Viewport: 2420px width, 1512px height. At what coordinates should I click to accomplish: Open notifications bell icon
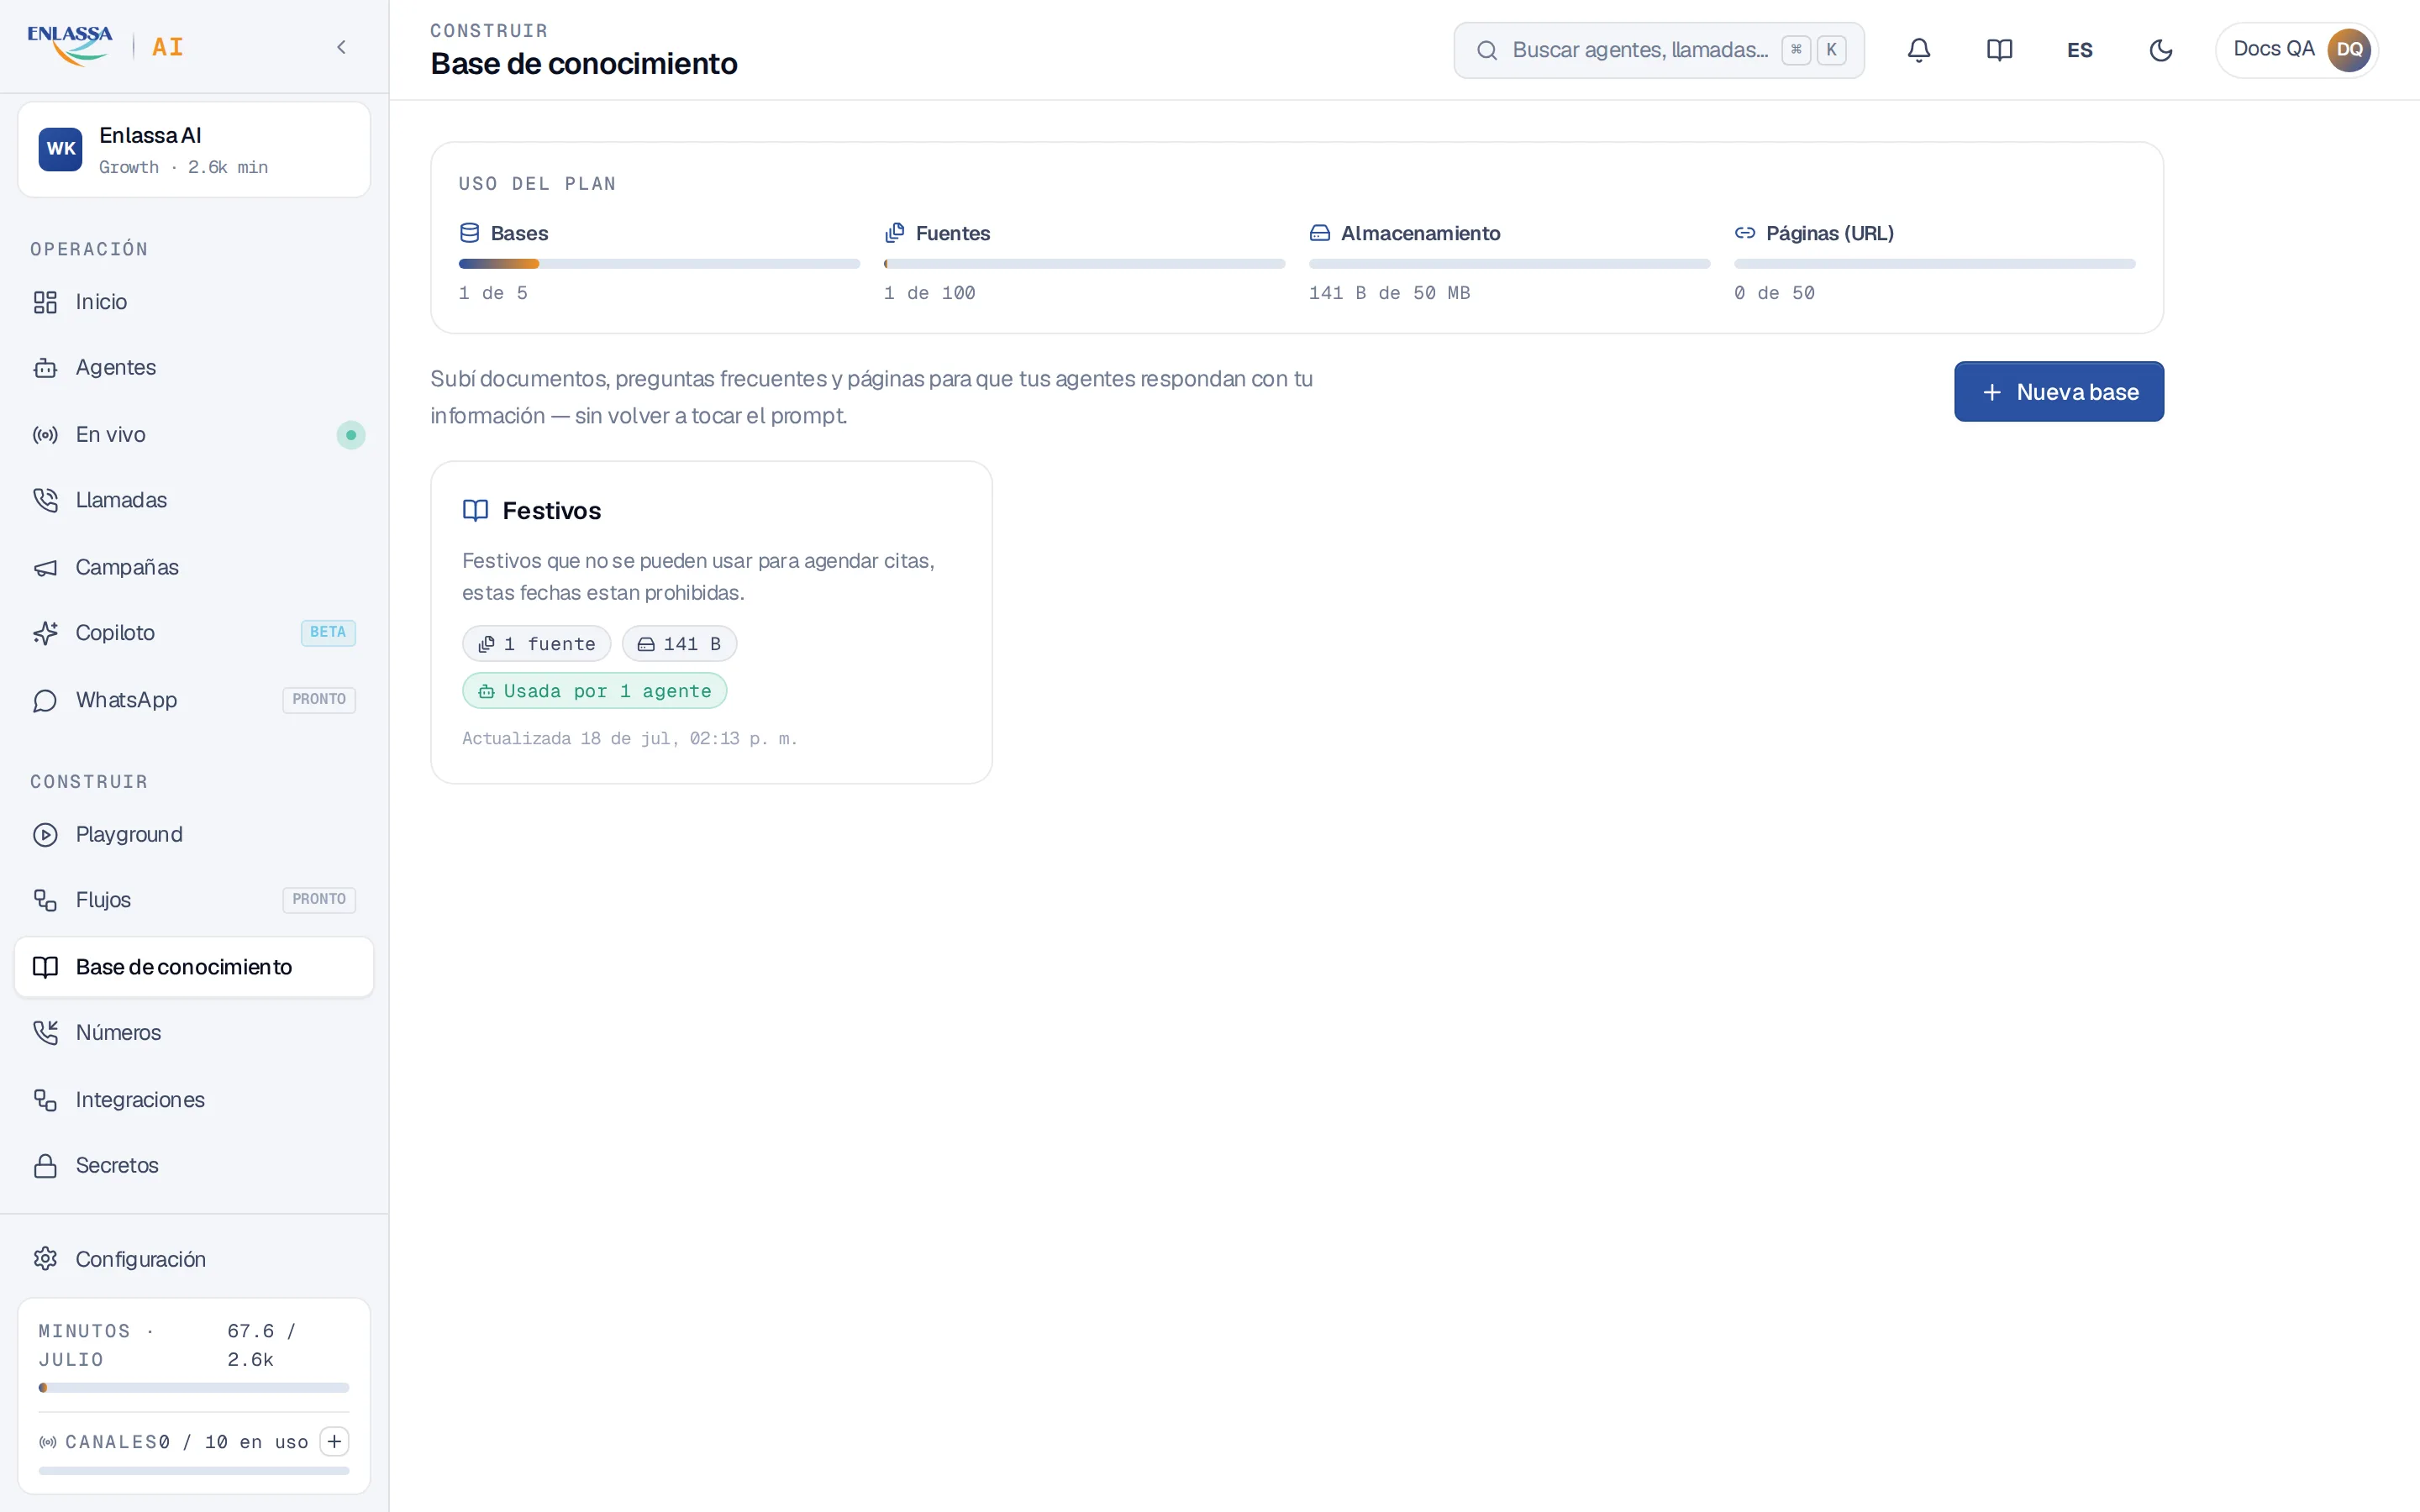tap(1918, 50)
